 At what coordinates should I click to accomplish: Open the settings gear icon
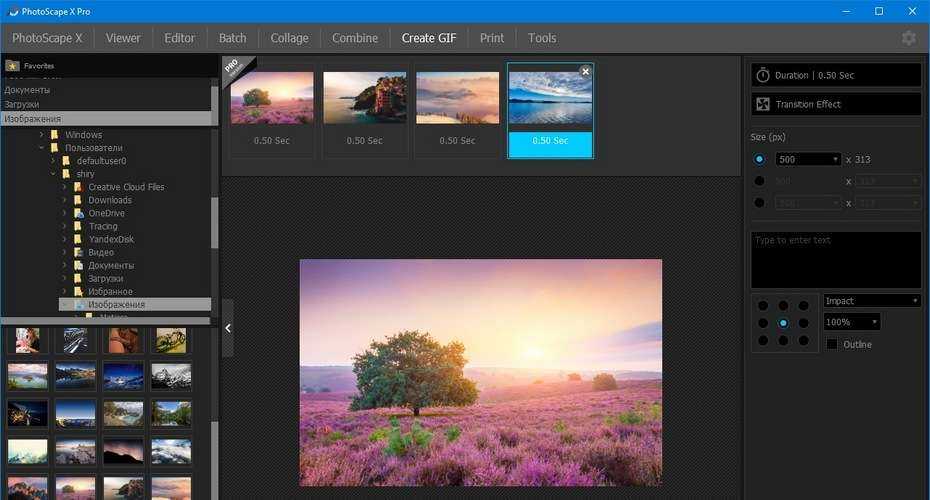point(908,38)
